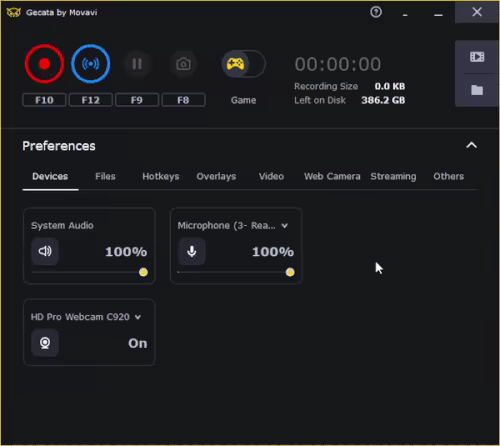Open the help question mark icon
The height and width of the screenshot is (446, 500).
point(376,12)
